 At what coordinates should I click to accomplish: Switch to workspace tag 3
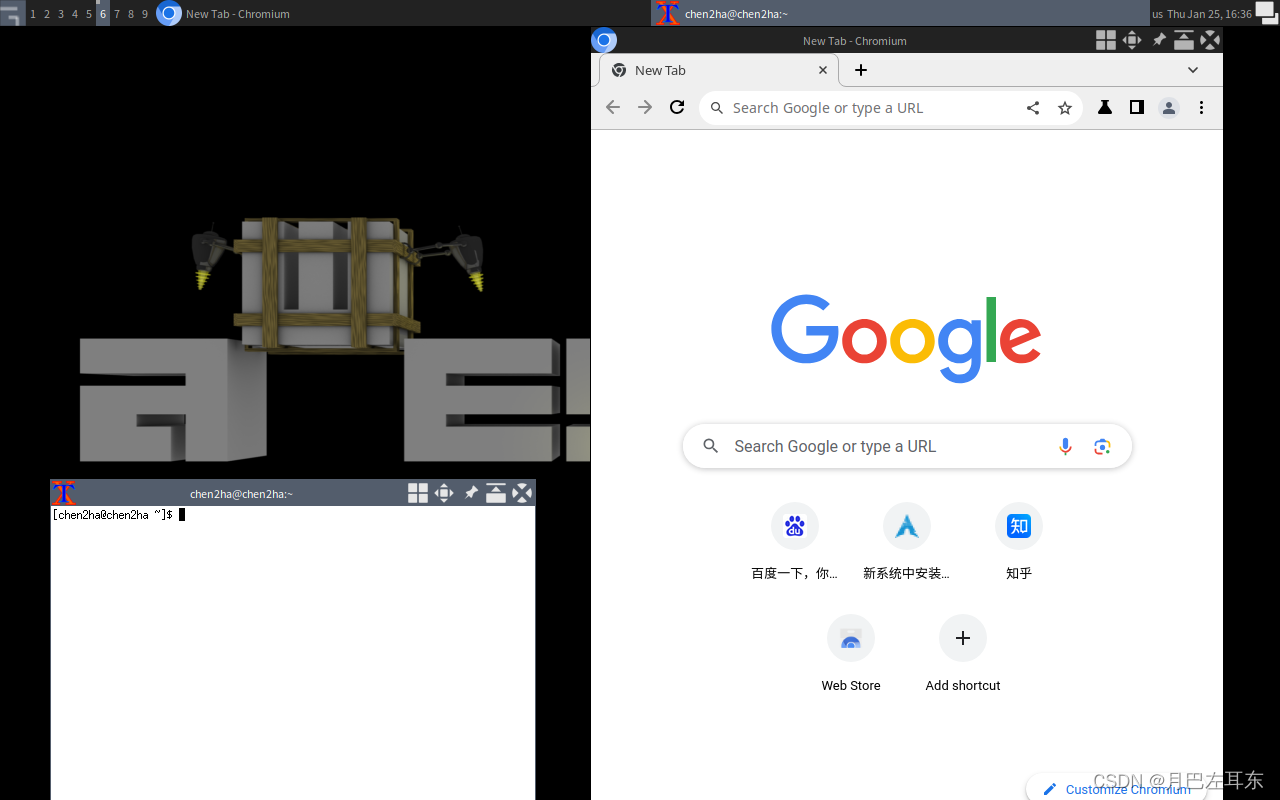[x=61, y=14]
